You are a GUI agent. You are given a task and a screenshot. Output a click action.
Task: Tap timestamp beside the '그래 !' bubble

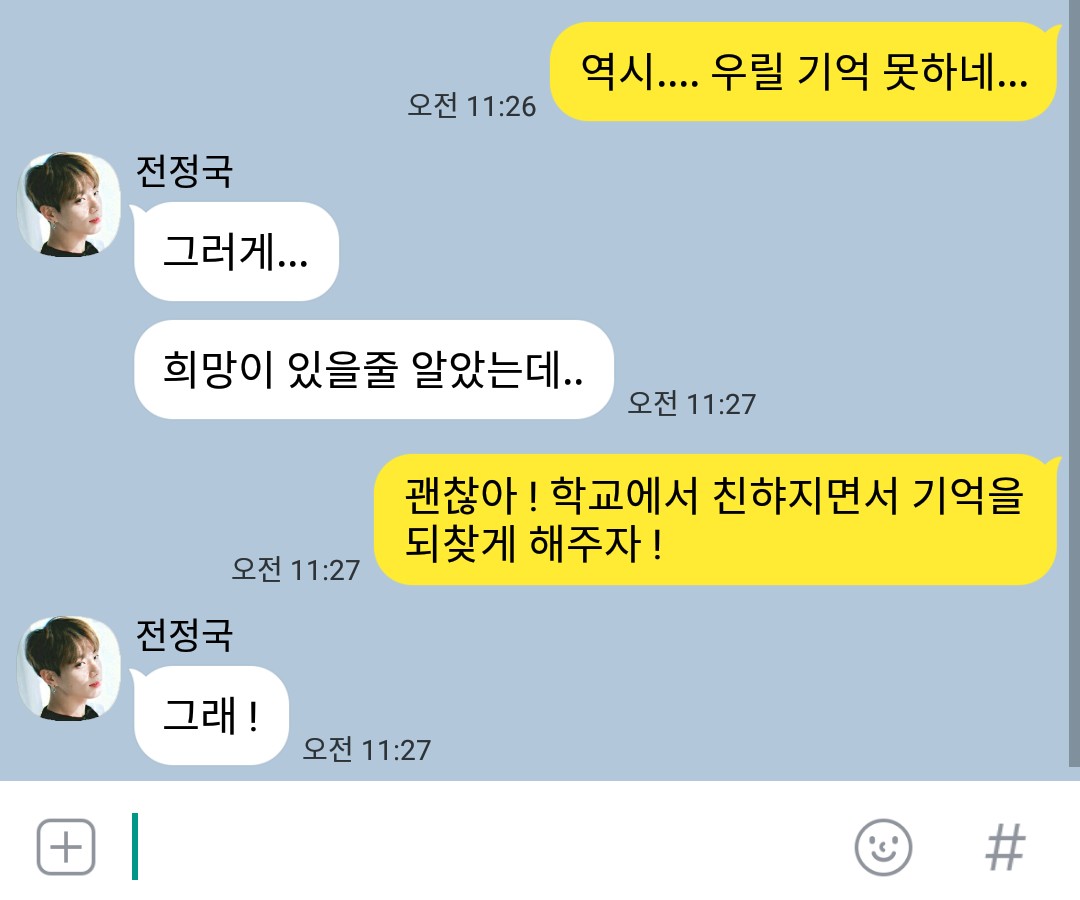tap(366, 749)
